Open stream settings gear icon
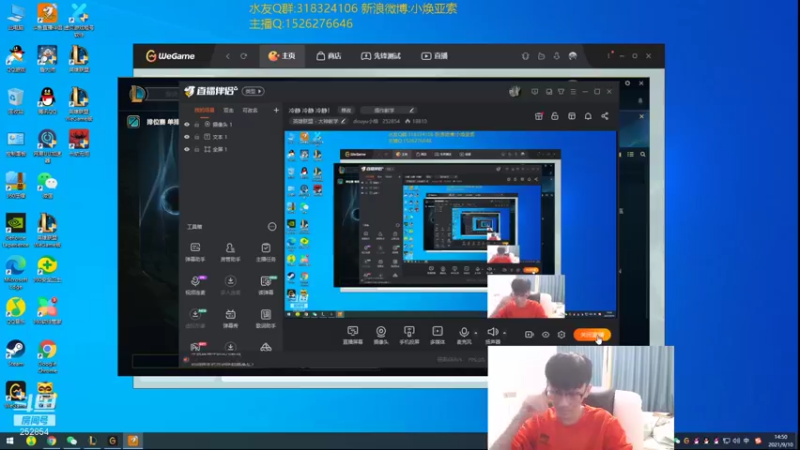The height and width of the screenshot is (450, 800). click(x=561, y=335)
